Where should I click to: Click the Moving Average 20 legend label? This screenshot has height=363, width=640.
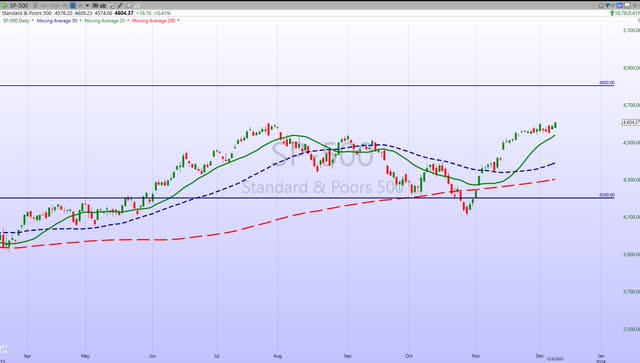105,20
